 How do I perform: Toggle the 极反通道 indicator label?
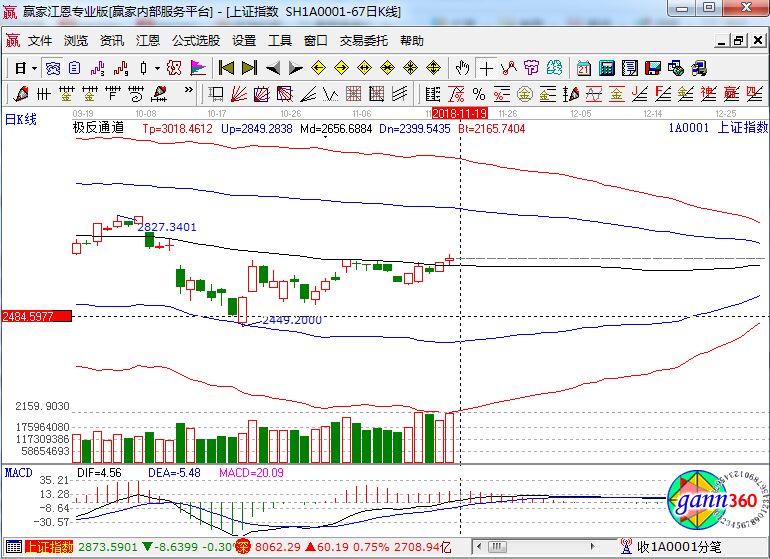pos(98,128)
